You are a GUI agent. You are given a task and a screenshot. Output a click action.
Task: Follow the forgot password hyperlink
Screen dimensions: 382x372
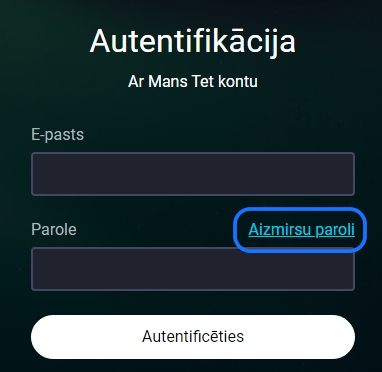301,230
